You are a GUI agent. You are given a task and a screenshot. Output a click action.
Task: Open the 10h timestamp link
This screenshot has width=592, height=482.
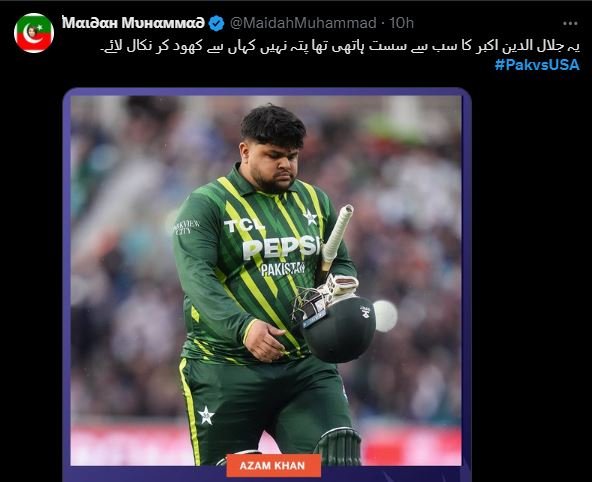tap(401, 23)
